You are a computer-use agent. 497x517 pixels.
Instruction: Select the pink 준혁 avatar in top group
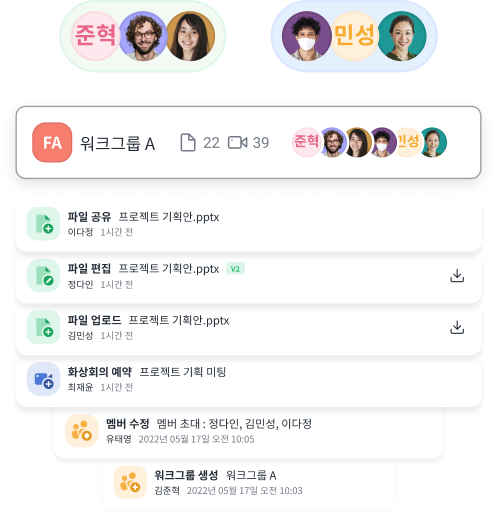coord(95,36)
